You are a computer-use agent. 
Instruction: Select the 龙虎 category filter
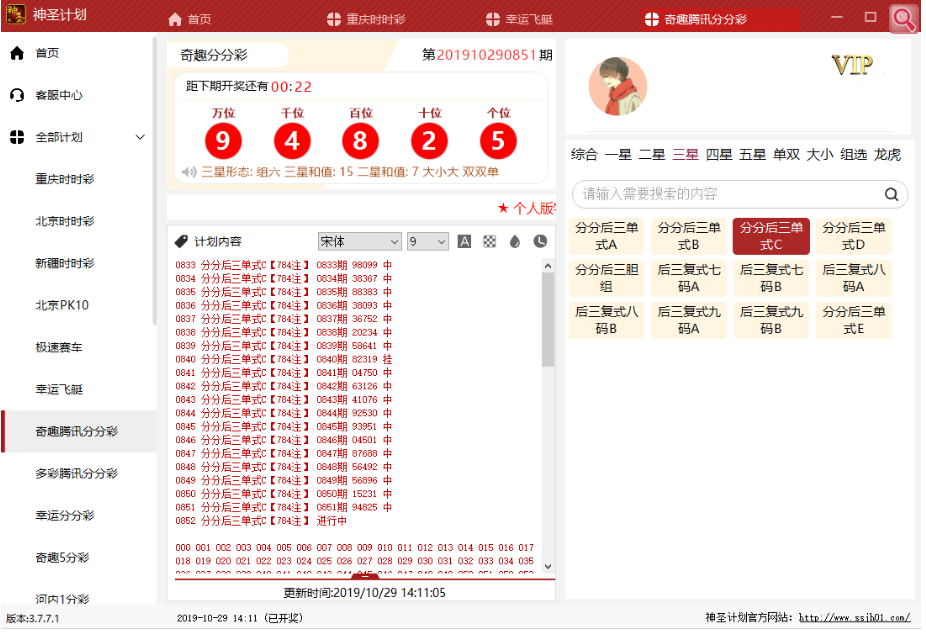(887, 154)
